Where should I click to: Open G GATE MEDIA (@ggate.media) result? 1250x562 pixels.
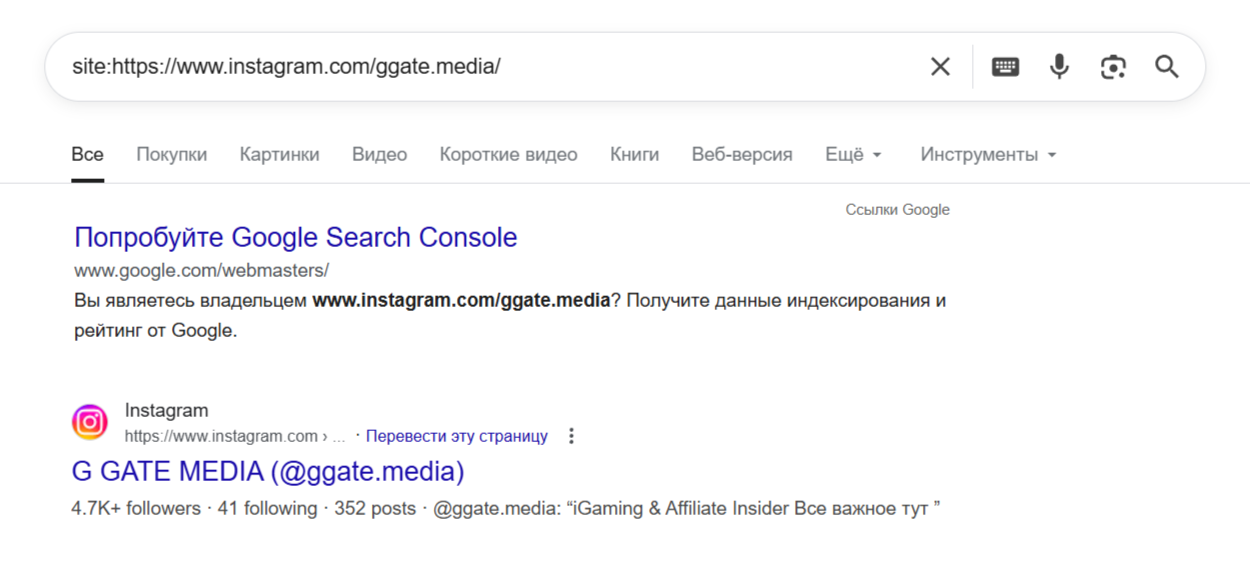pos(268,471)
